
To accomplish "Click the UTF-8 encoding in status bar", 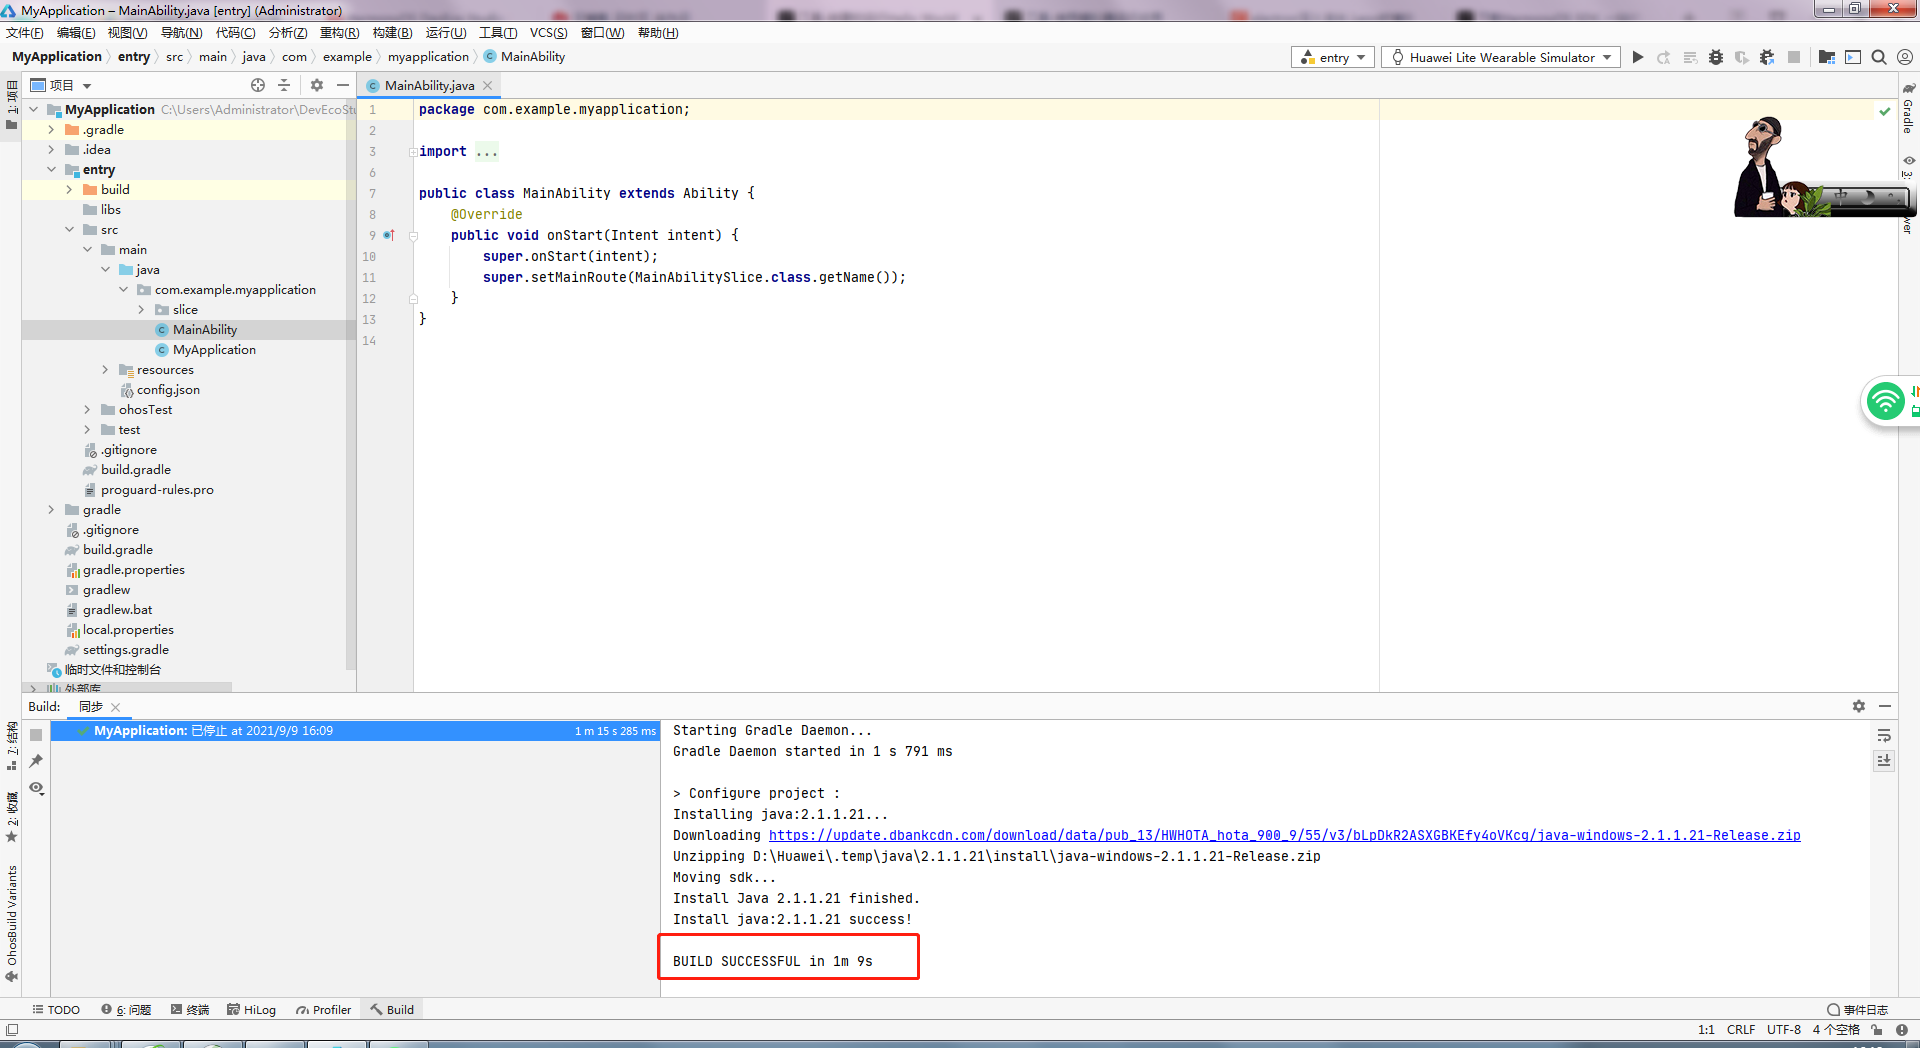I will click(x=1783, y=1029).
